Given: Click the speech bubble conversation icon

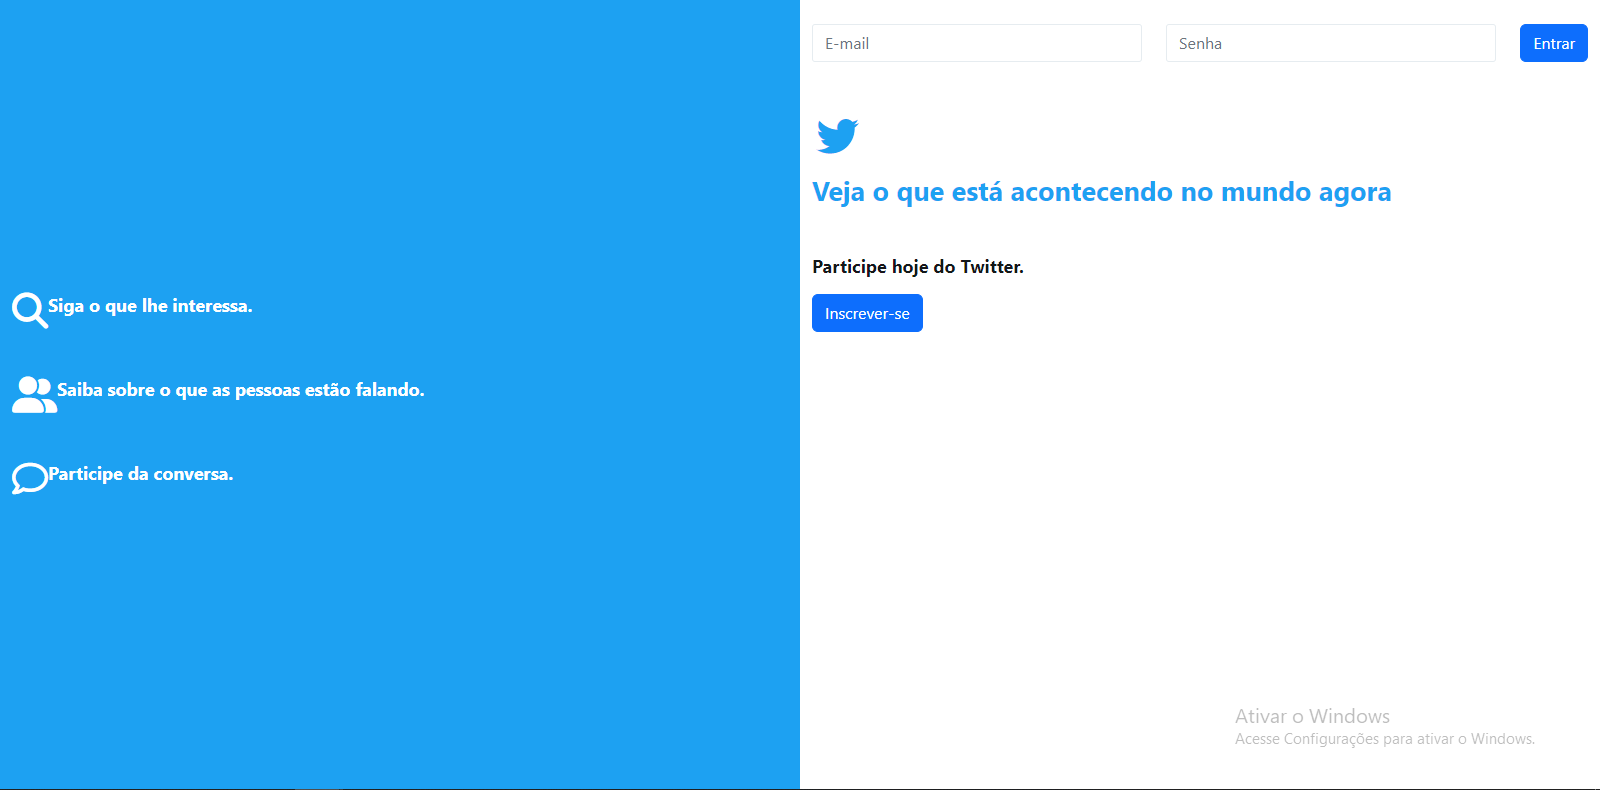Looking at the screenshot, I should 30,478.
